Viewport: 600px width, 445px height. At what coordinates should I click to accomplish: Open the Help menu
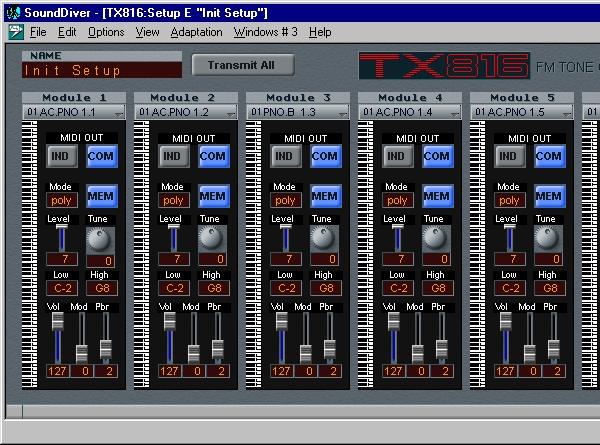320,32
